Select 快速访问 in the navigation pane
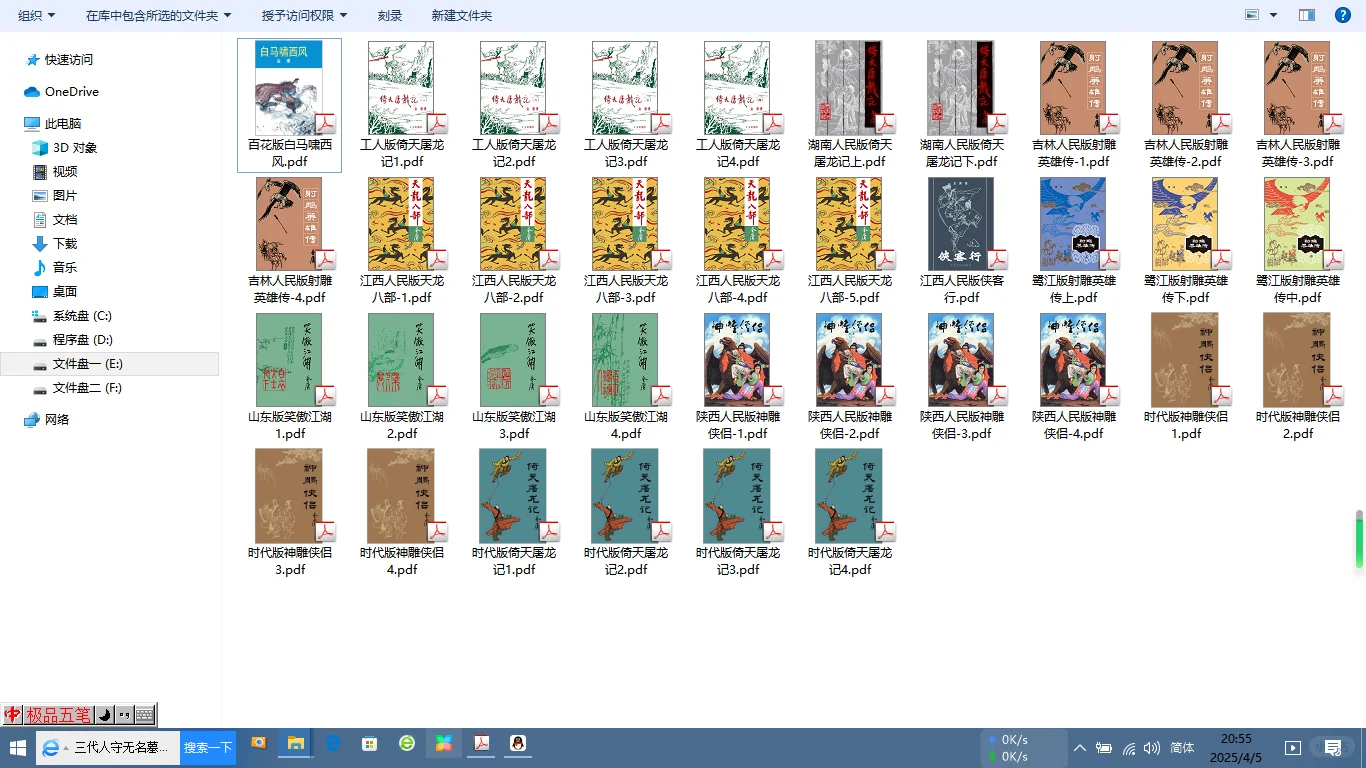Image resolution: width=1366 pixels, height=768 pixels. pos(59,60)
